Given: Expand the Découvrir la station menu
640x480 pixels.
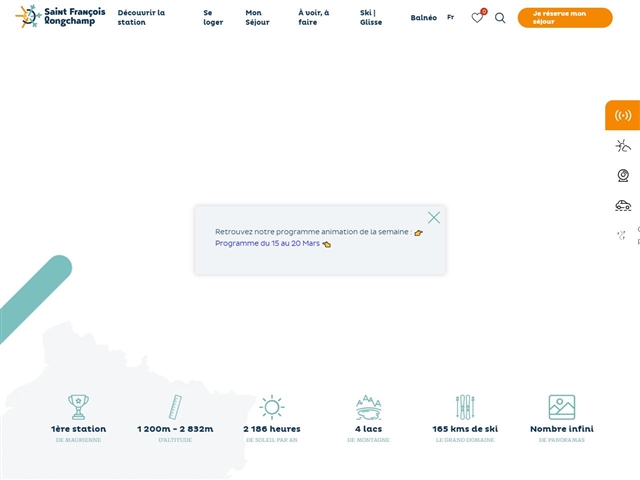Looking at the screenshot, I should click(x=141, y=18).
